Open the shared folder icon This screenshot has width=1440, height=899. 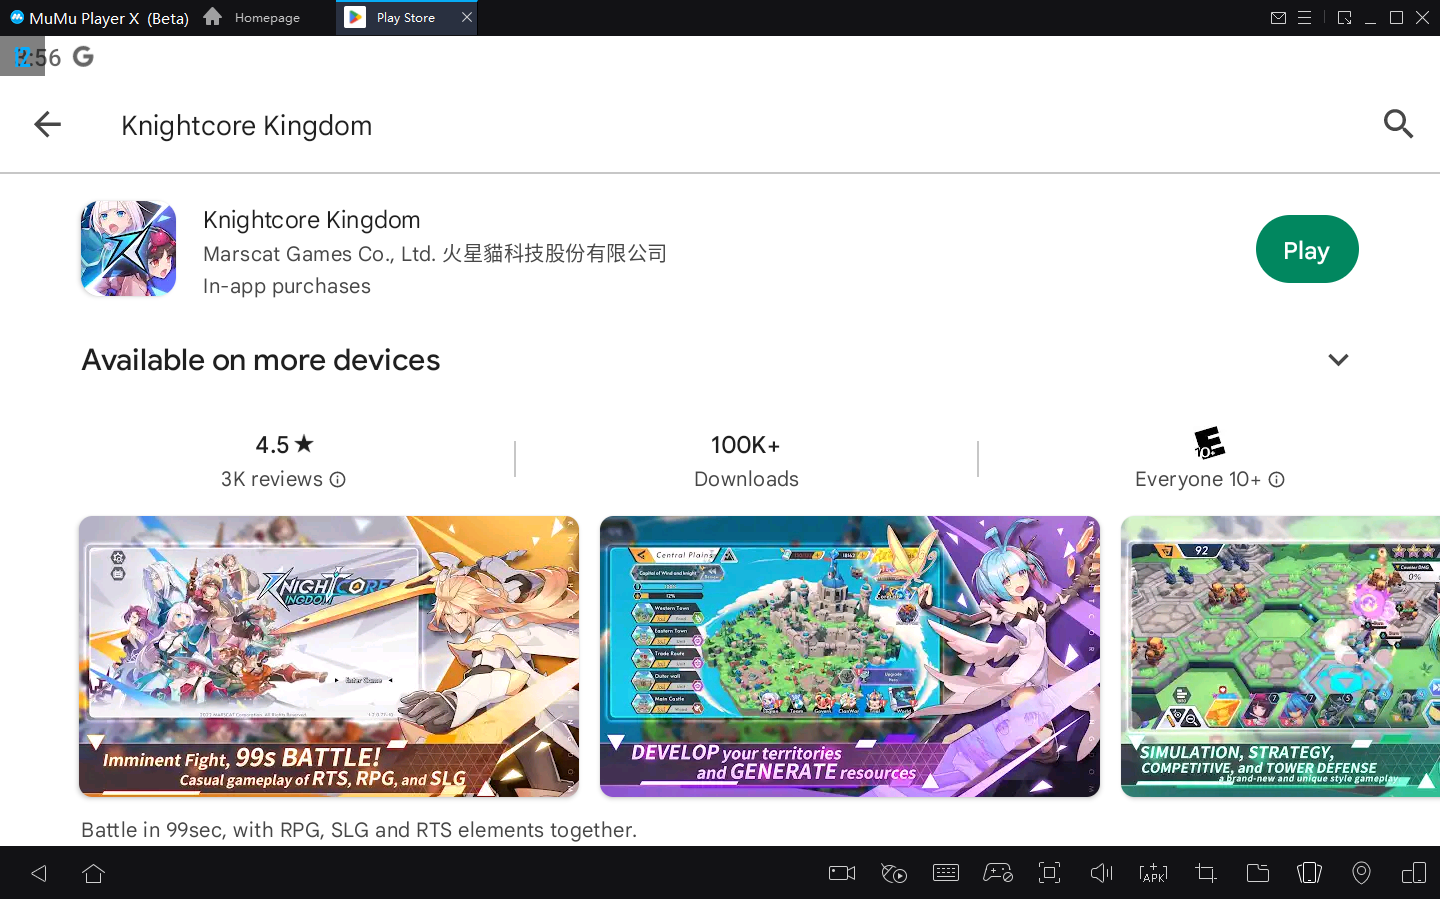point(1258,873)
